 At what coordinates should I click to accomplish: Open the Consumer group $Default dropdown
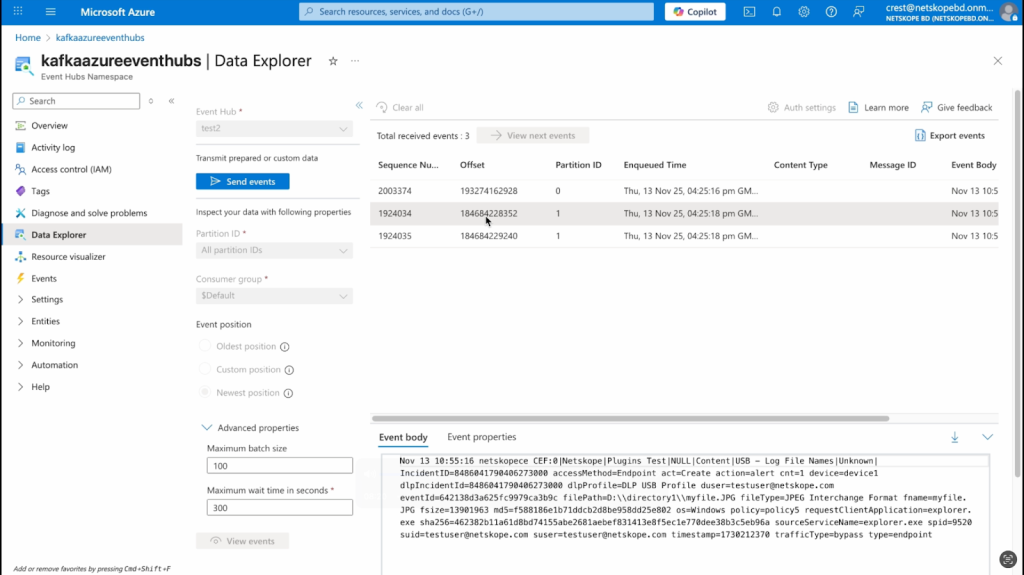pyautogui.click(x=274, y=296)
